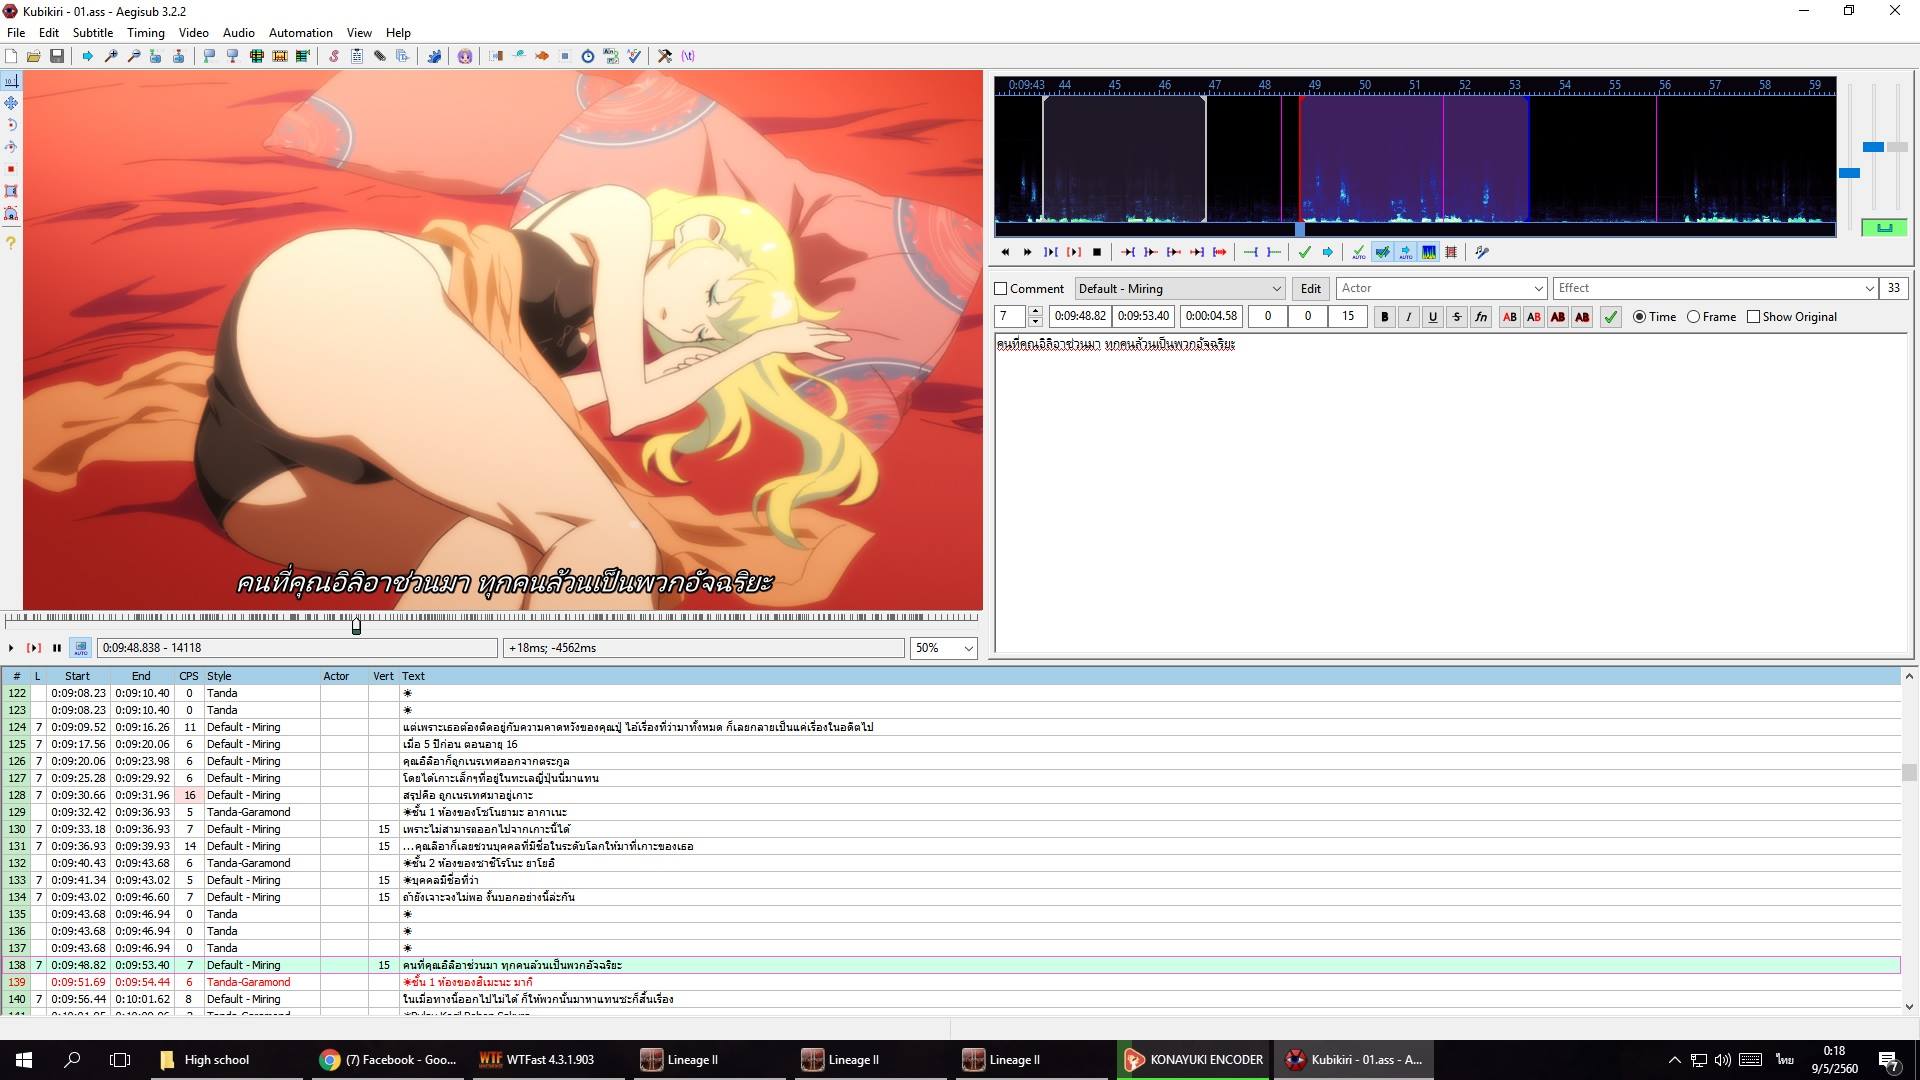Enable the Comment checkbox
Image resolution: width=1920 pixels, height=1080 pixels.
coord(1000,289)
